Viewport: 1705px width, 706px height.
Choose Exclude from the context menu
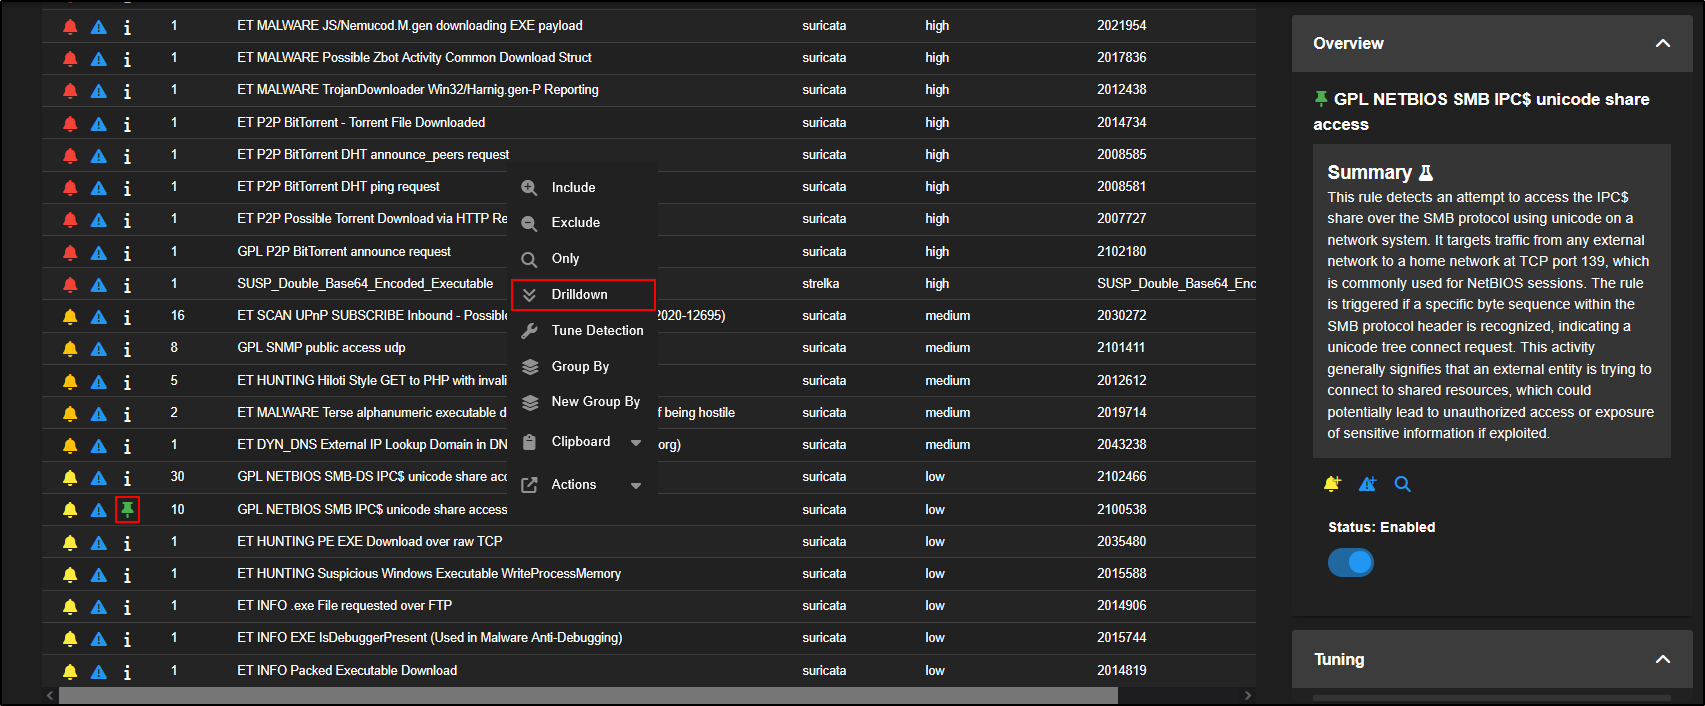pyautogui.click(x=576, y=223)
